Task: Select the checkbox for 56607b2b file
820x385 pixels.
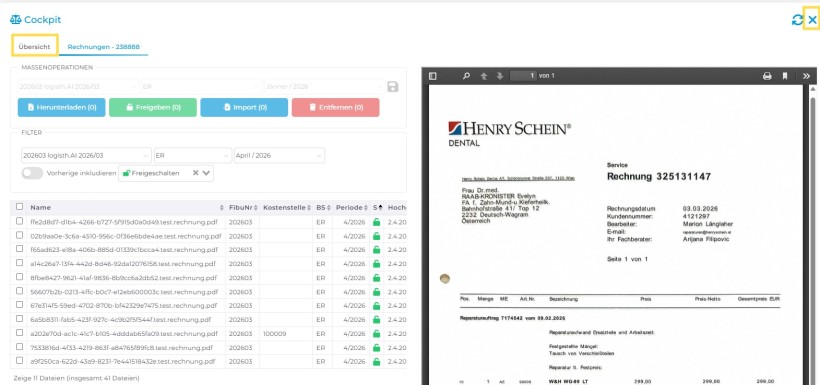Action: 19,291
